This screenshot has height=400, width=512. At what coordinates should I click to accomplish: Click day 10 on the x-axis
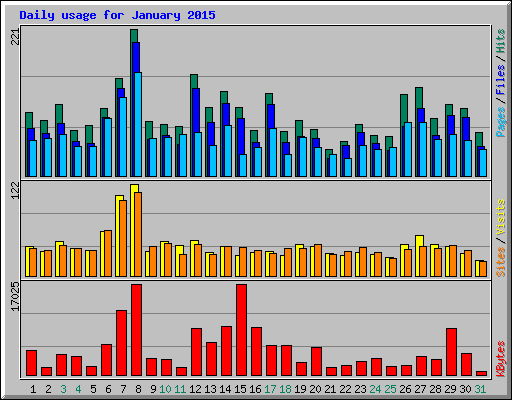(x=165, y=389)
